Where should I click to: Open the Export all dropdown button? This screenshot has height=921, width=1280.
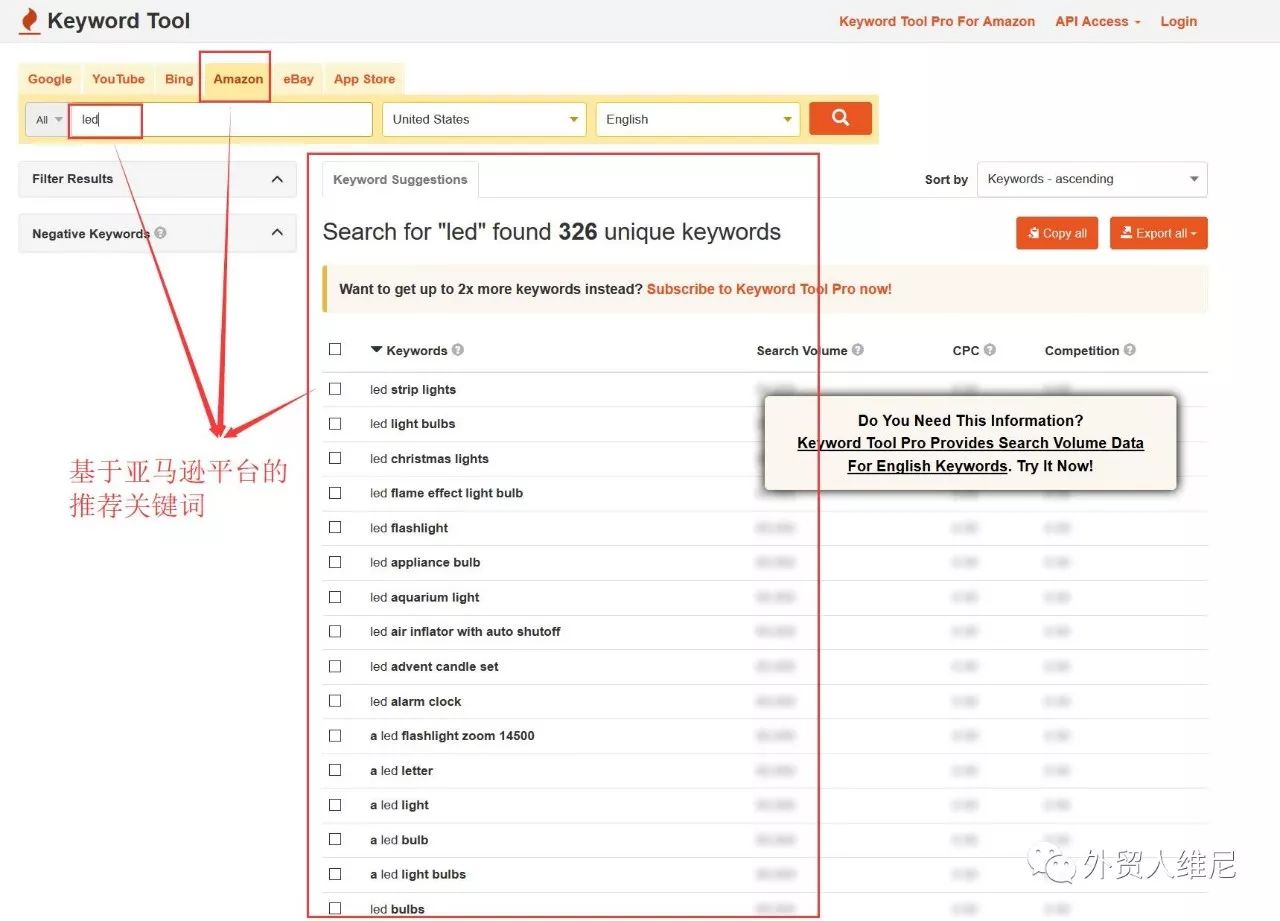[1158, 233]
